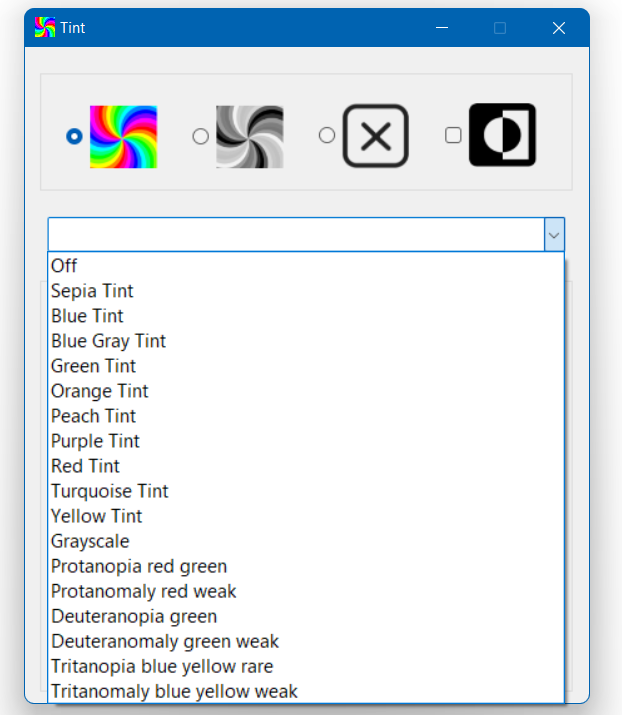Choose Blue Gray Tint option

108,341
